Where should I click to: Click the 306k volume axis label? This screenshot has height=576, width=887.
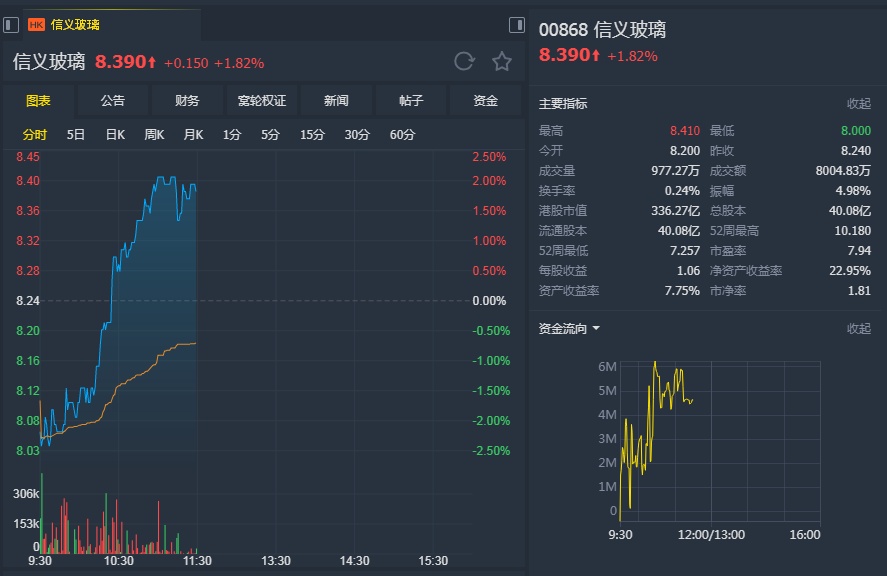pyautogui.click(x=26, y=493)
